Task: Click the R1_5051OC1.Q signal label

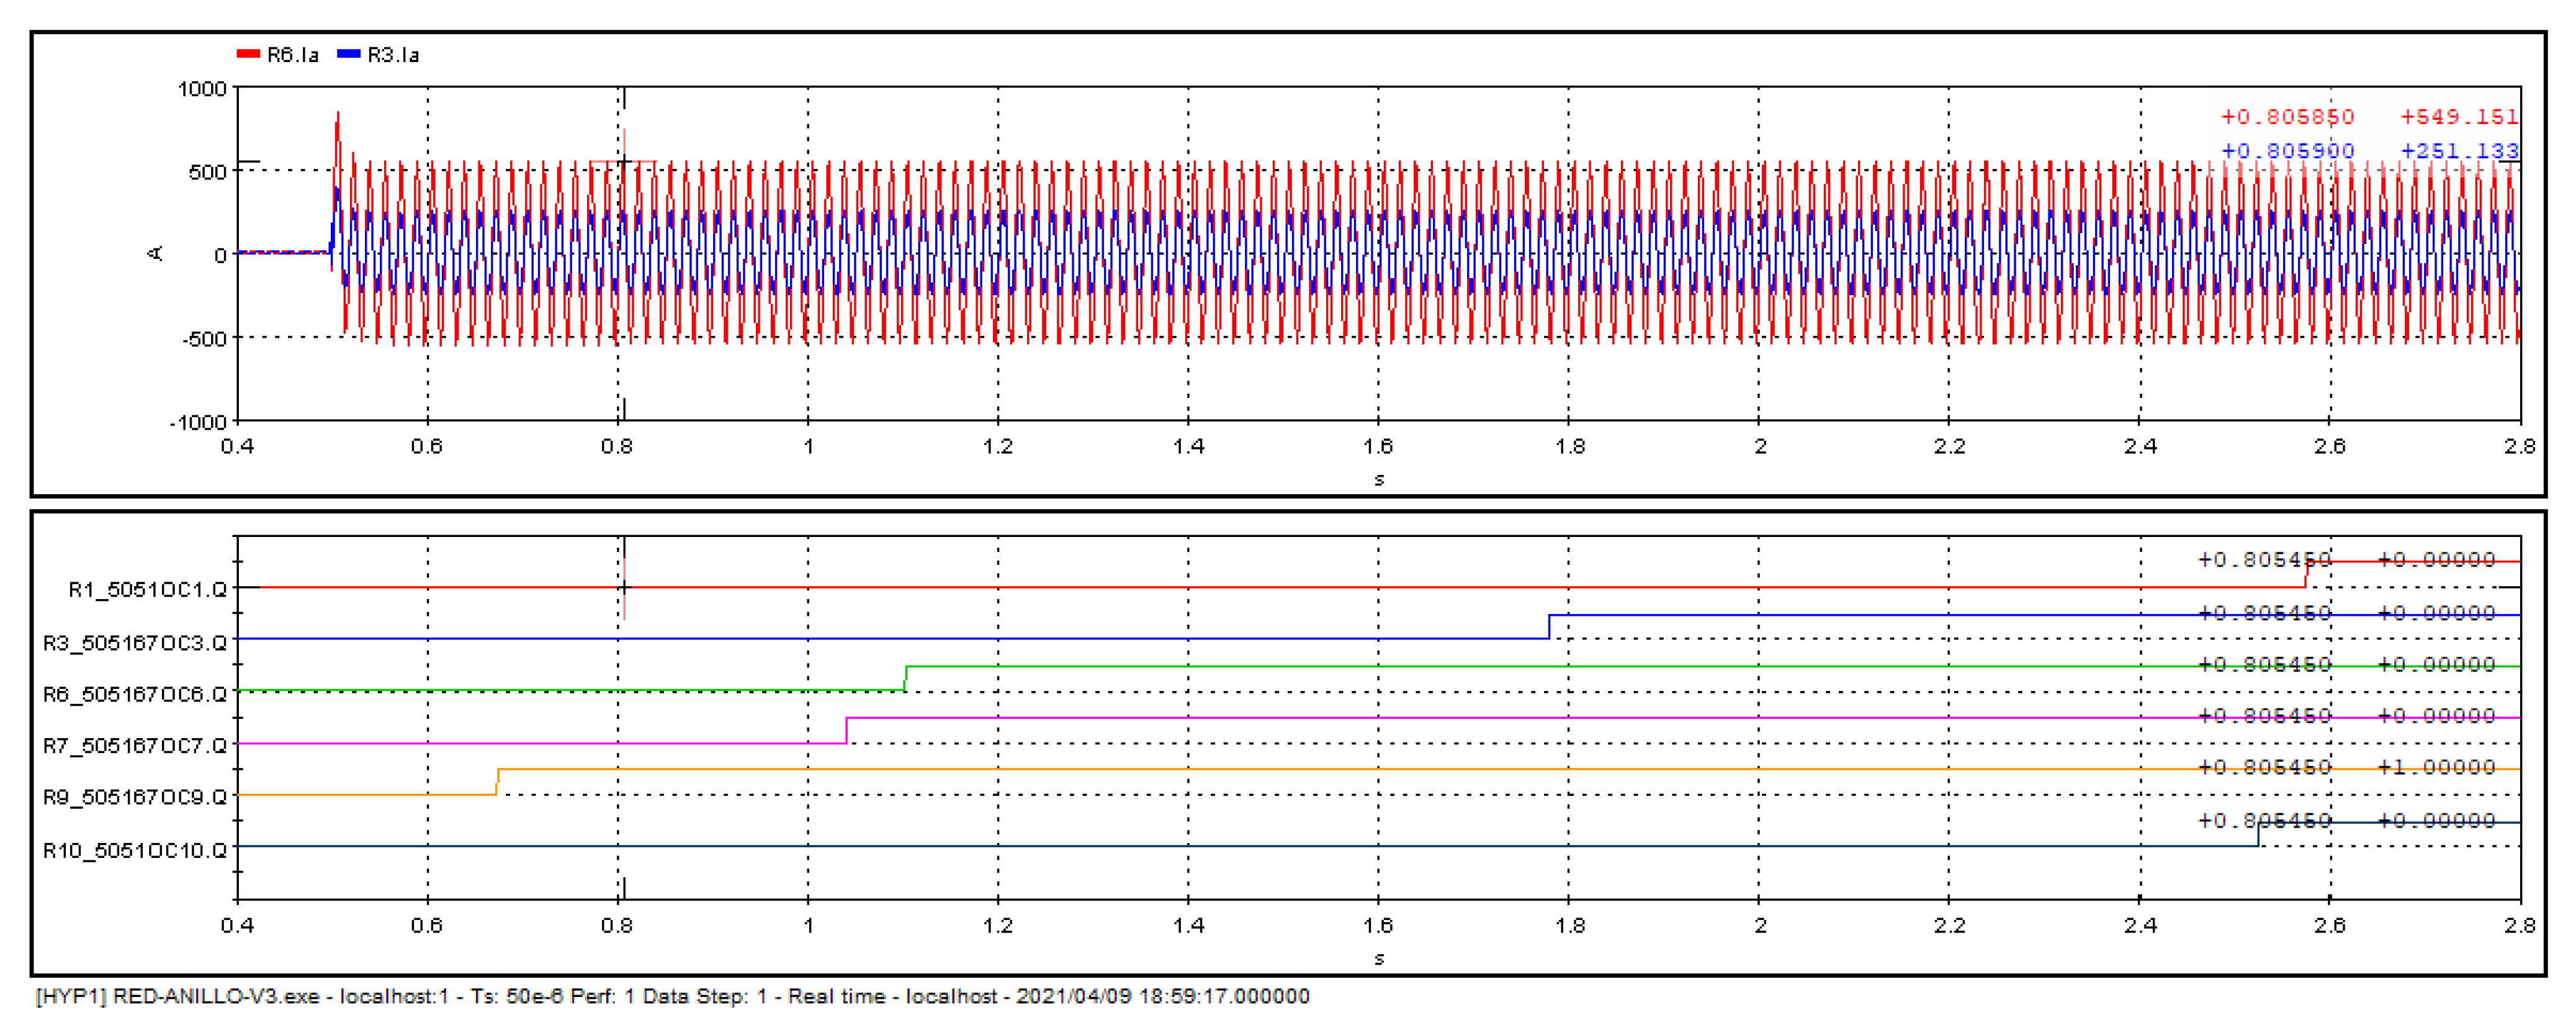Action: click(x=147, y=589)
